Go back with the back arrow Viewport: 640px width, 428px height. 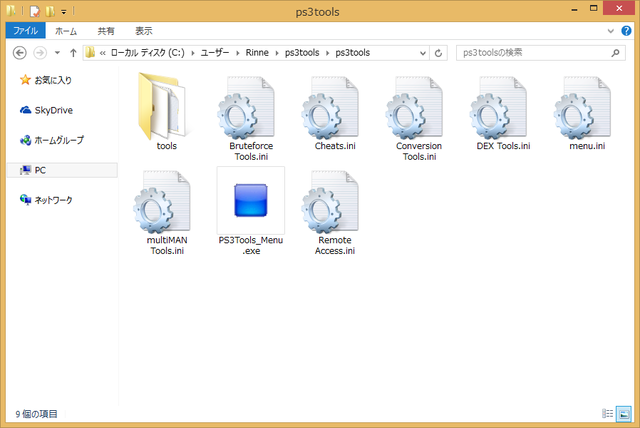tap(20, 53)
